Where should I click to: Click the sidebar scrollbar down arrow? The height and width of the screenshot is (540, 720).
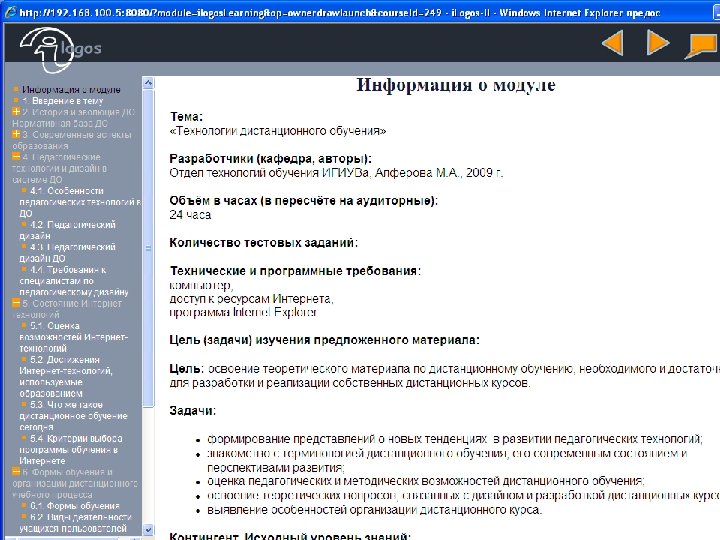(148, 529)
